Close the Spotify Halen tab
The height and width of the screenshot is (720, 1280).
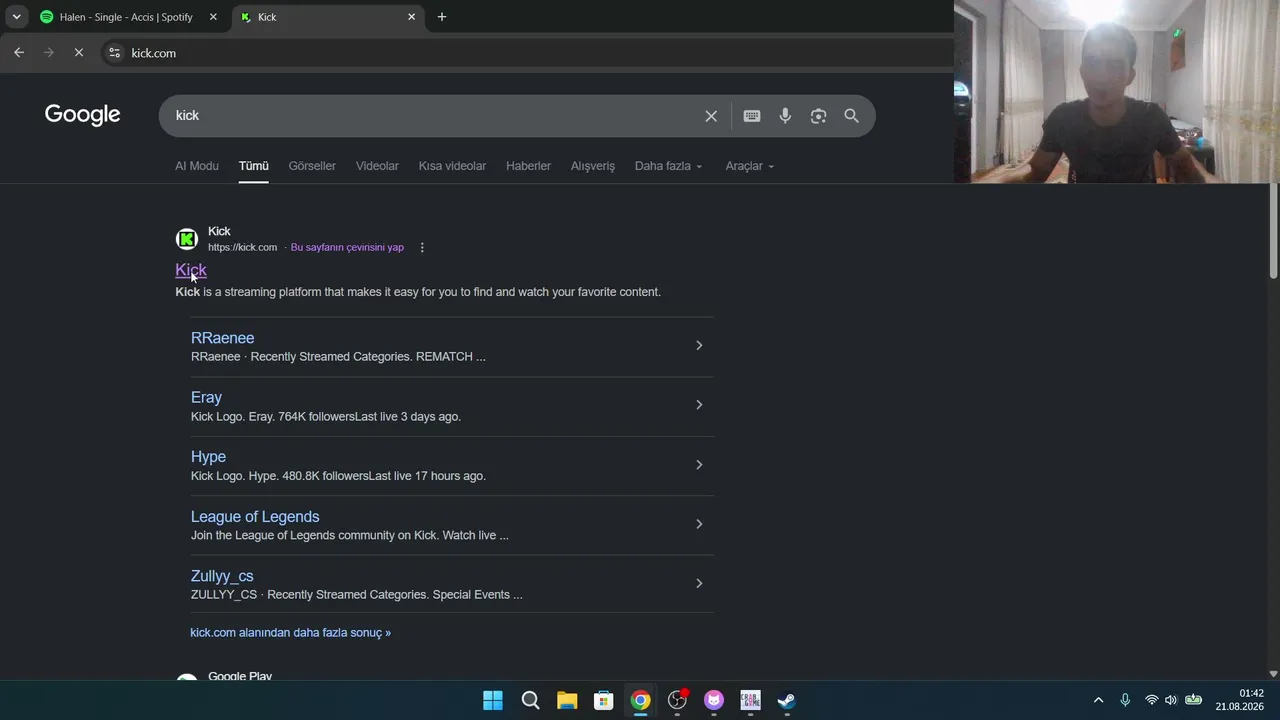[213, 17]
